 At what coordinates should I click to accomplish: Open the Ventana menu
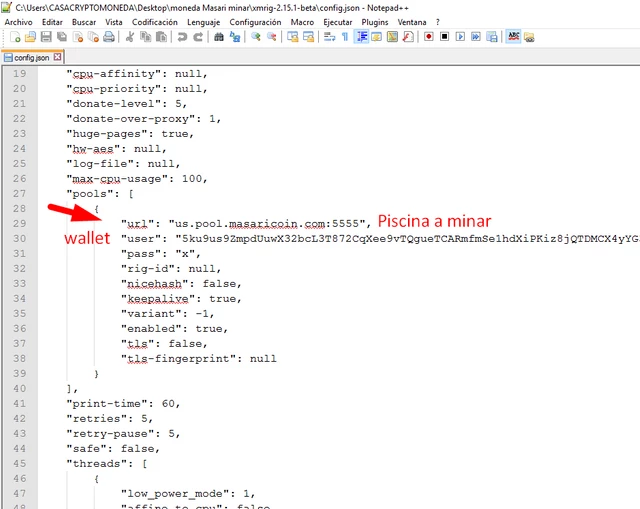(411, 22)
